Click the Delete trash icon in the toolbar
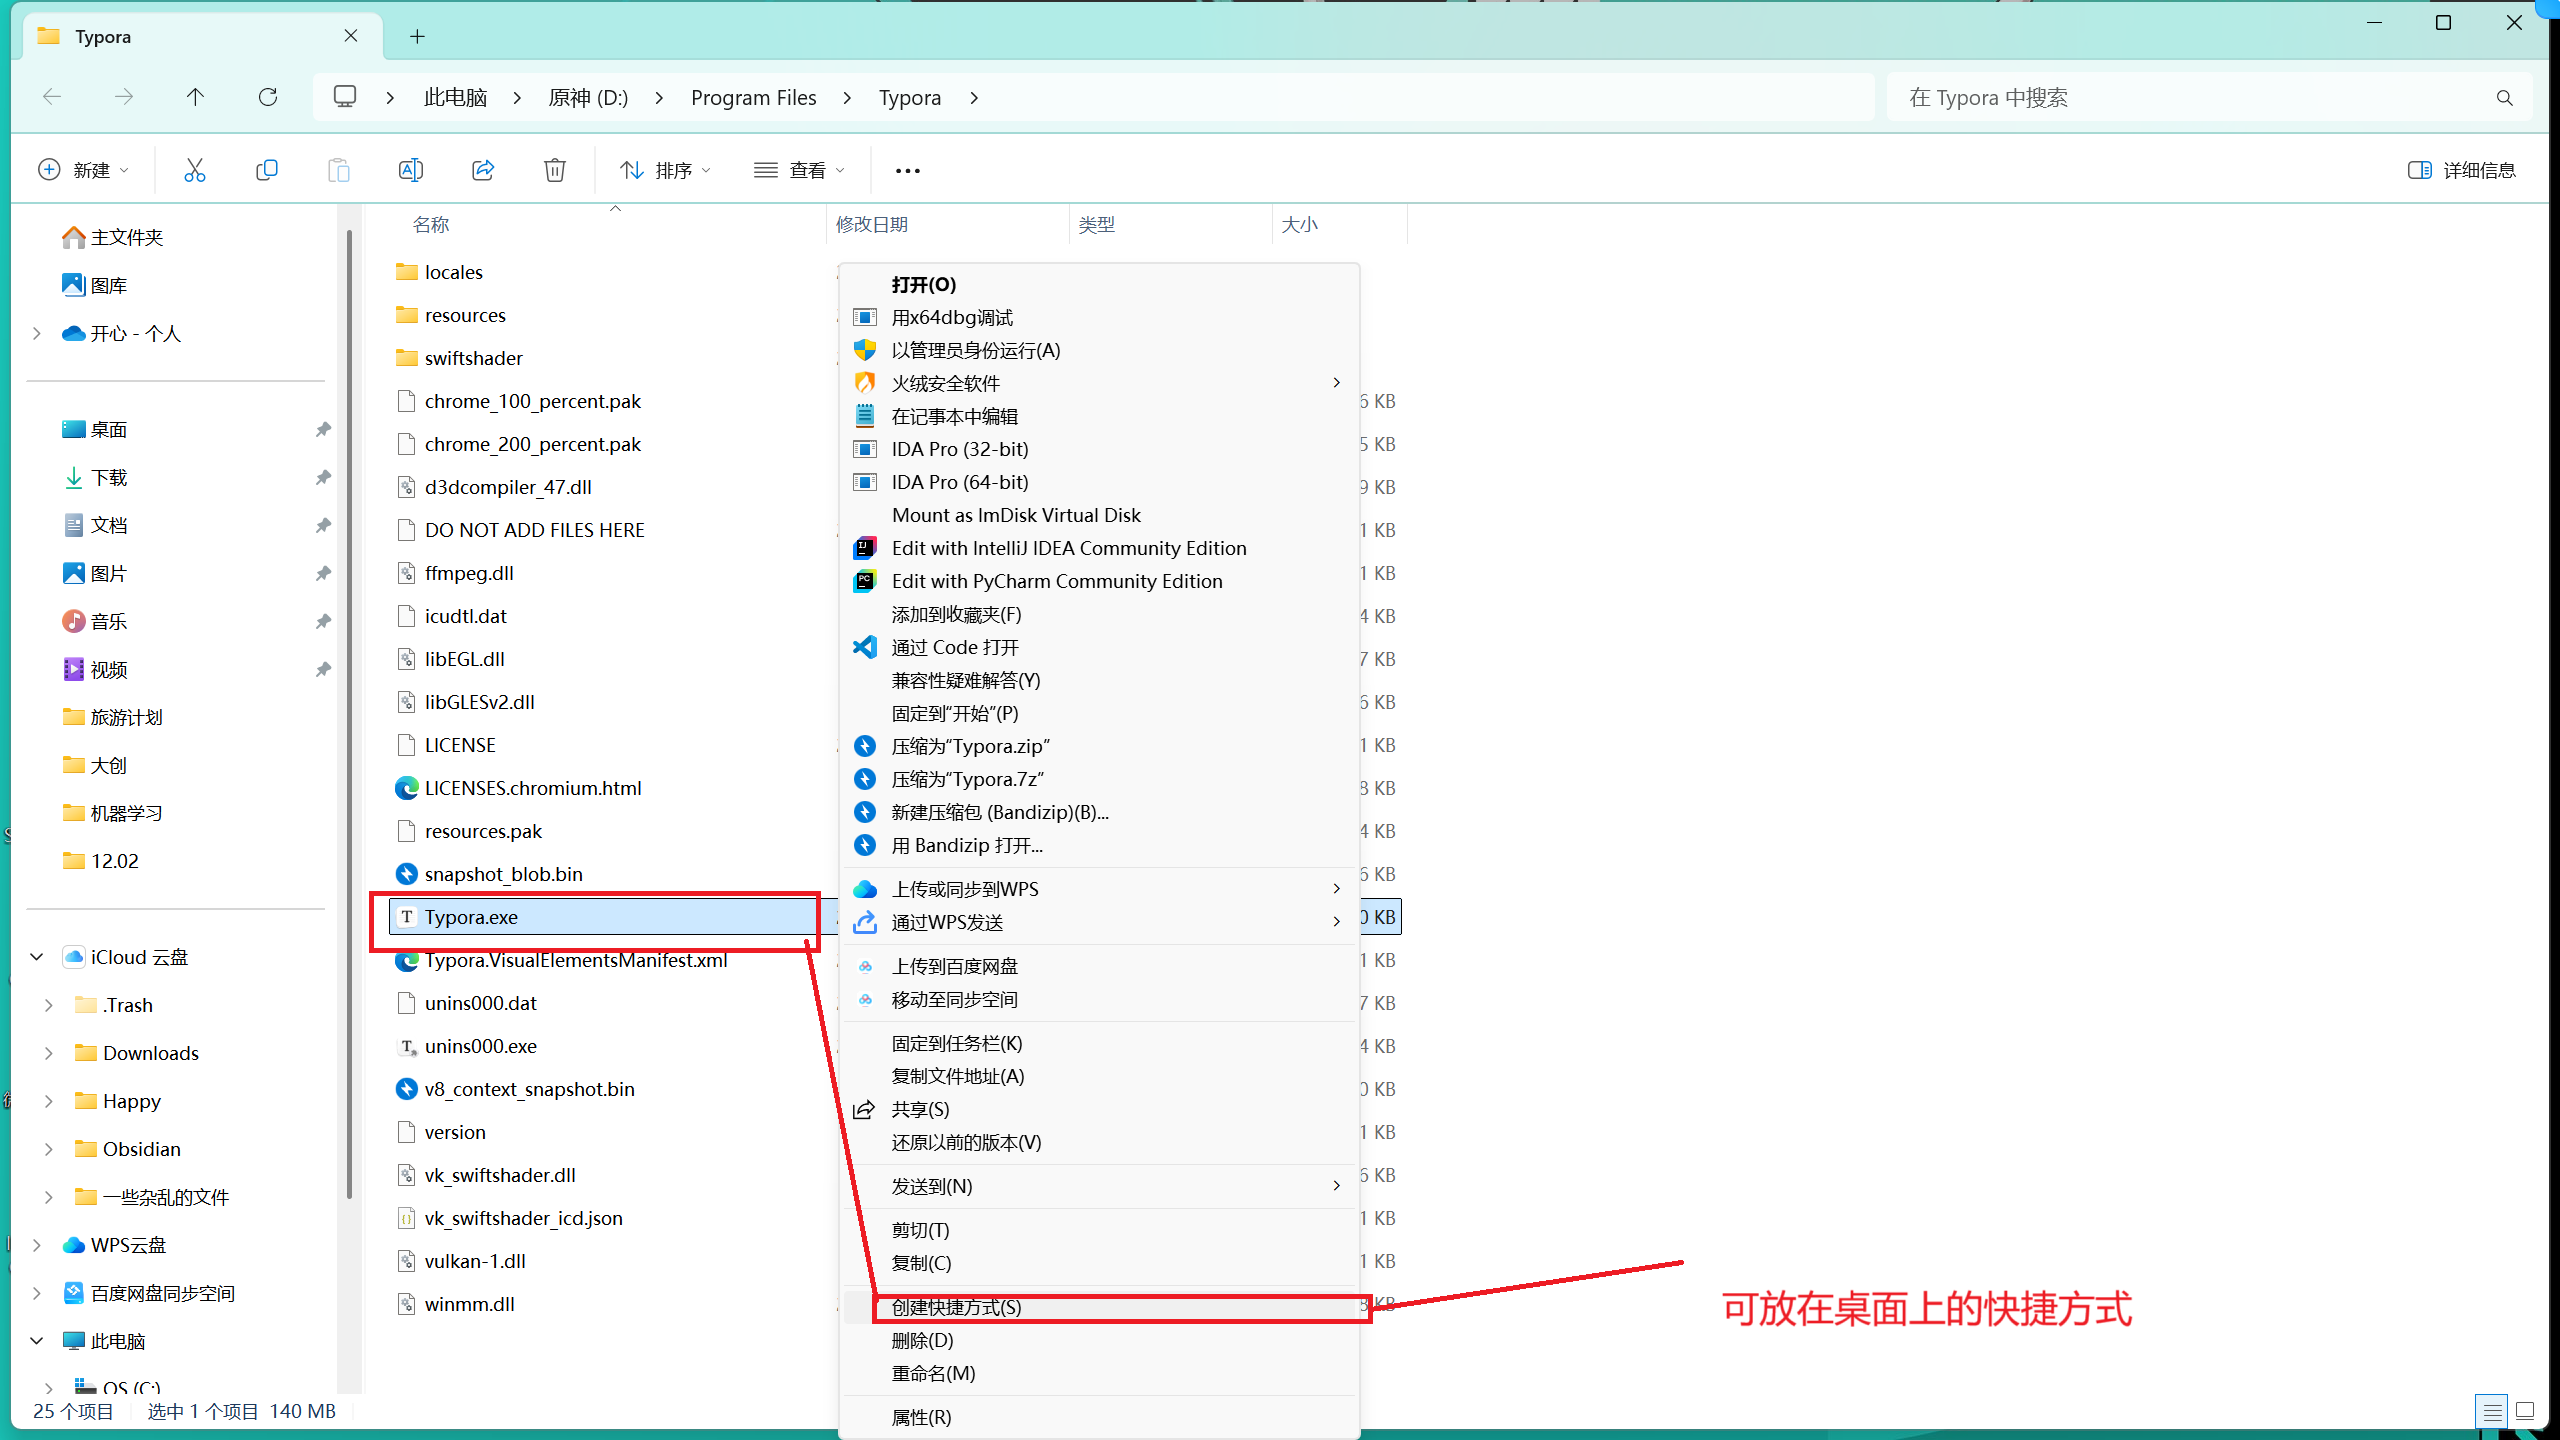The width and height of the screenshot is (2560, 1440). 555,170
